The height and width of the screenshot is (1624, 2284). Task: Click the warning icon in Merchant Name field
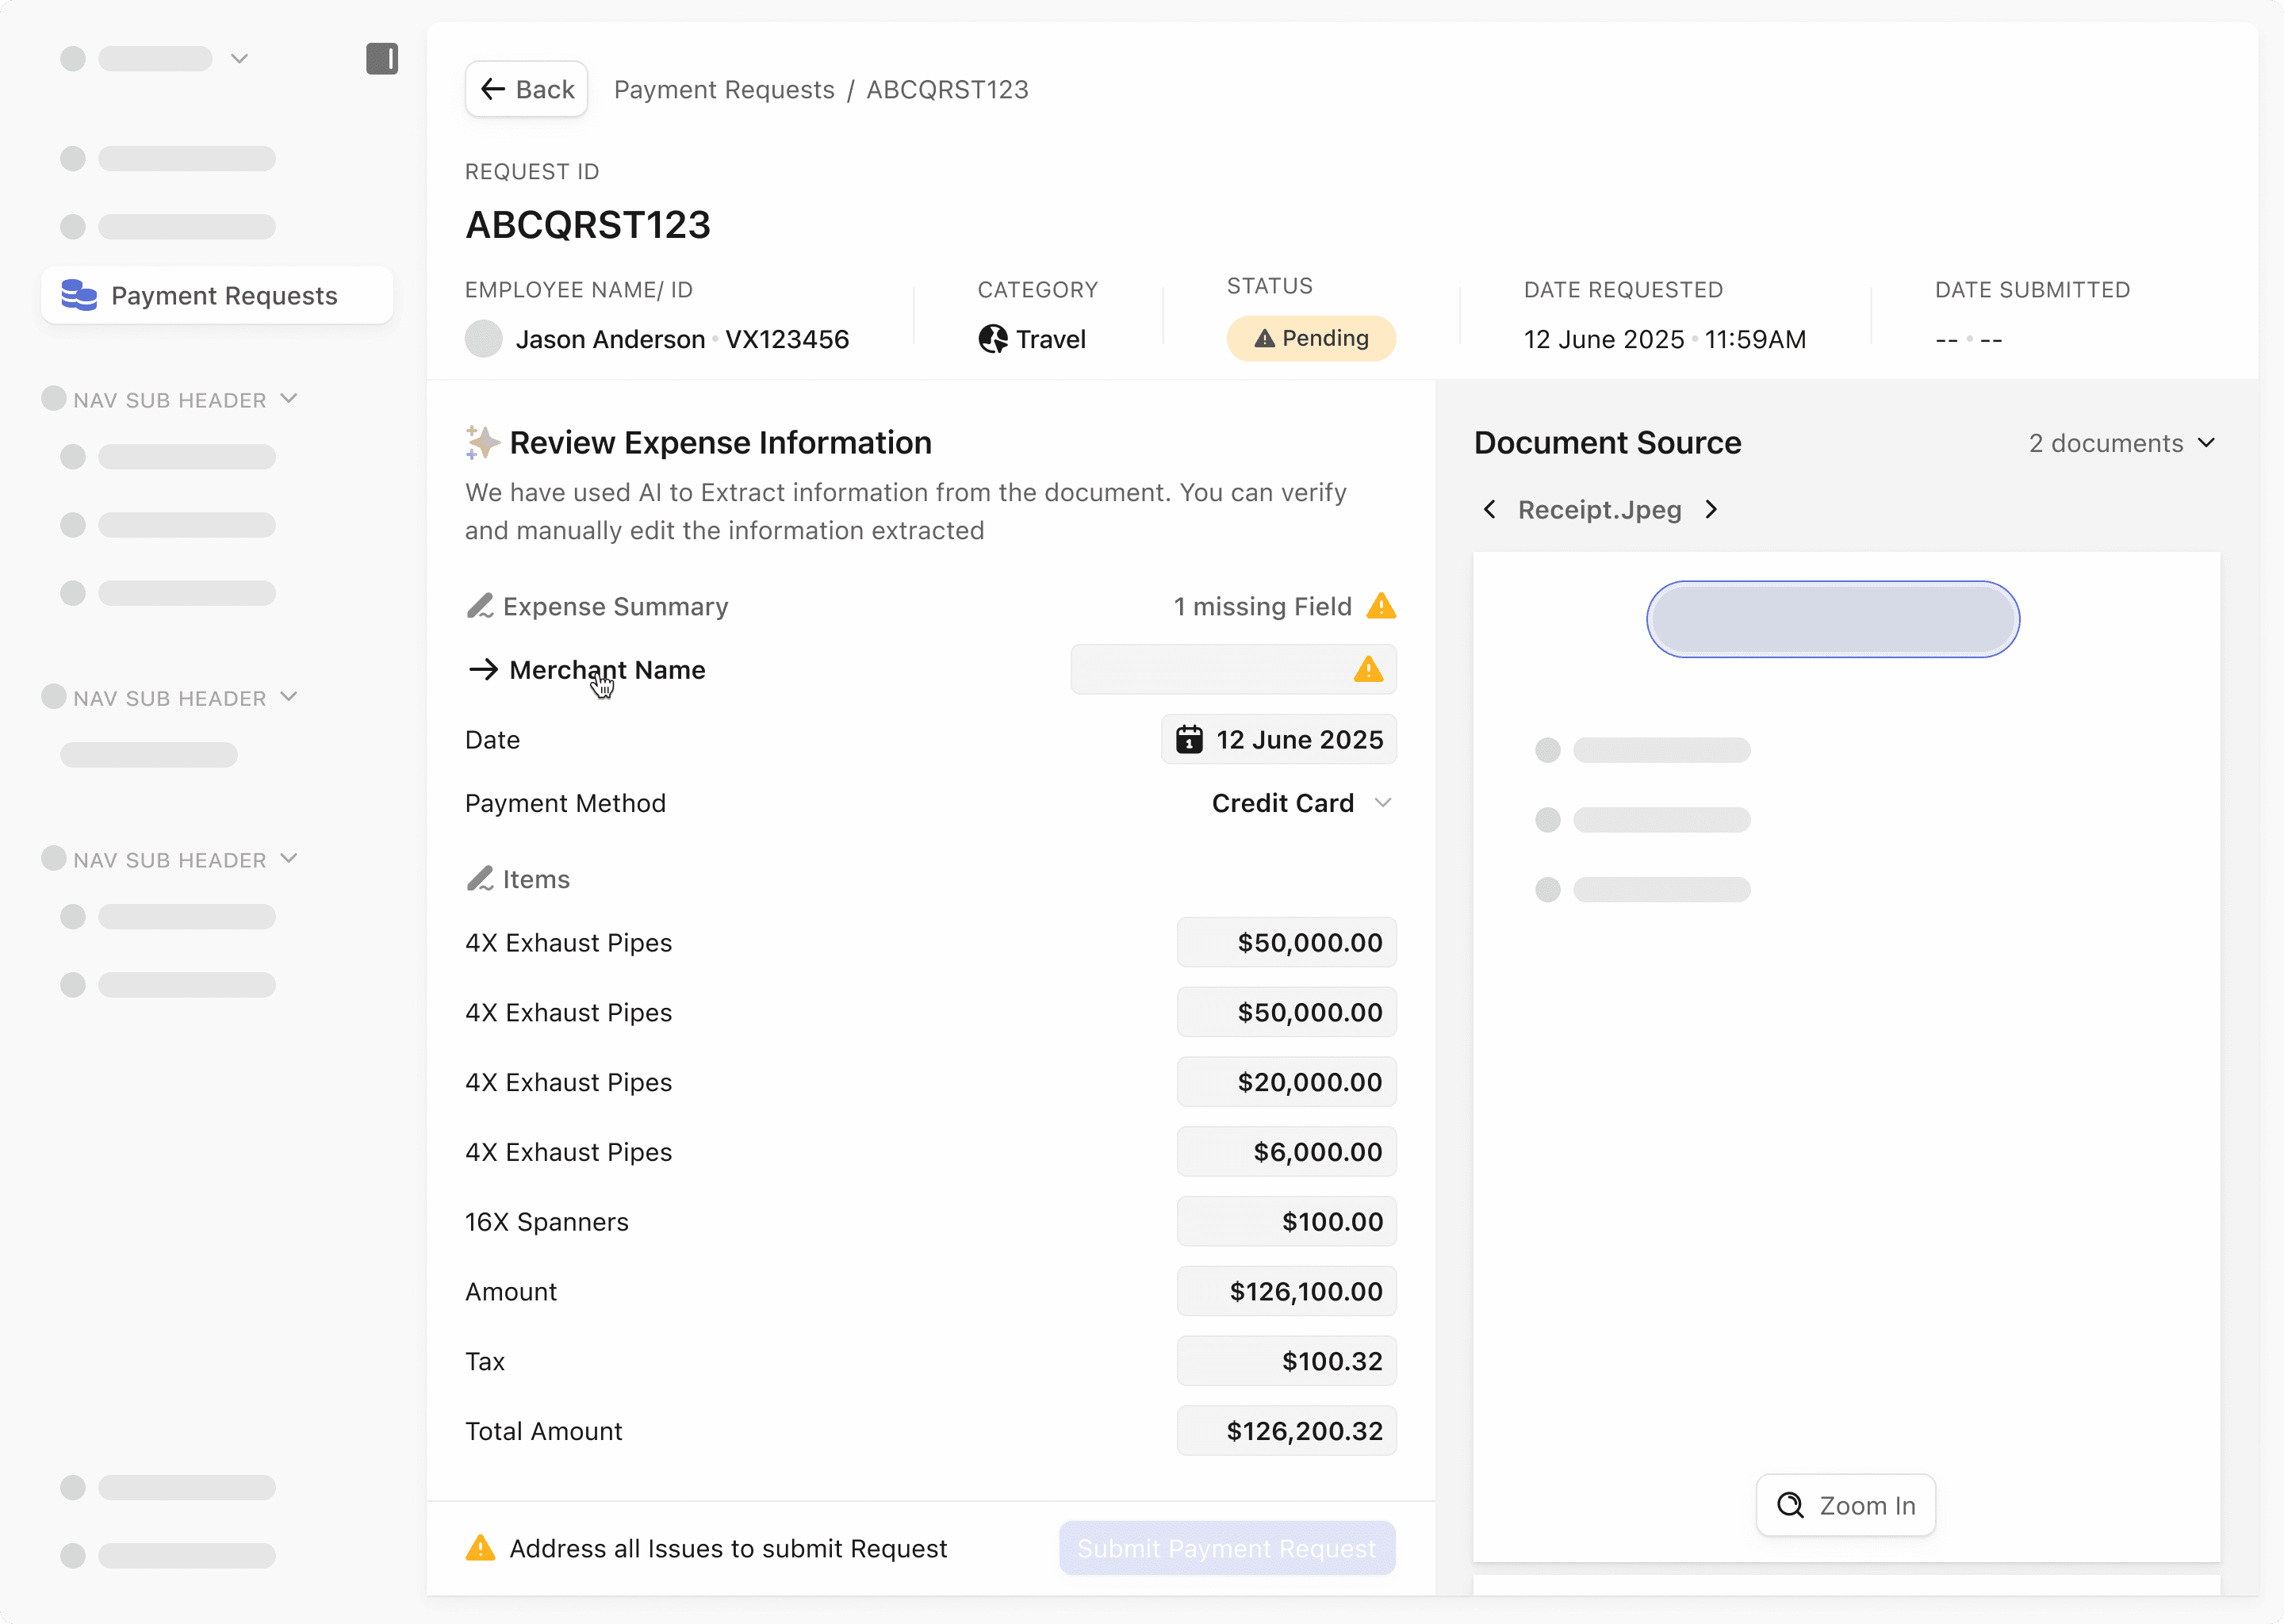[x=1368, y=669]
